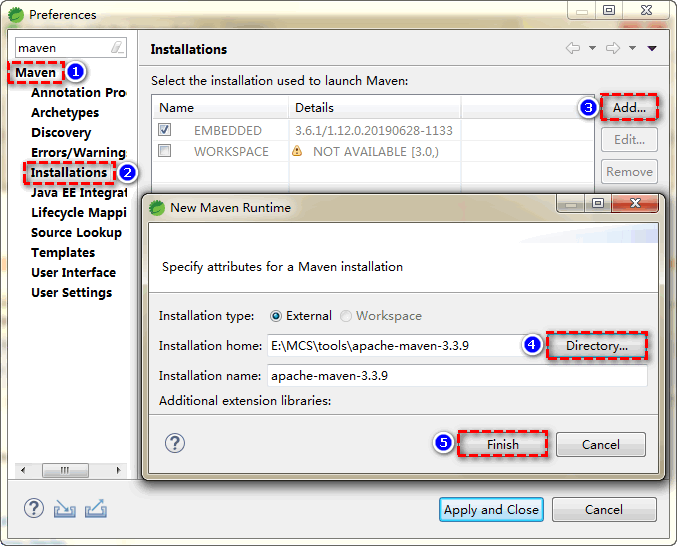
Task: Select Maven in the preferences tree
Action: point(35,73)
